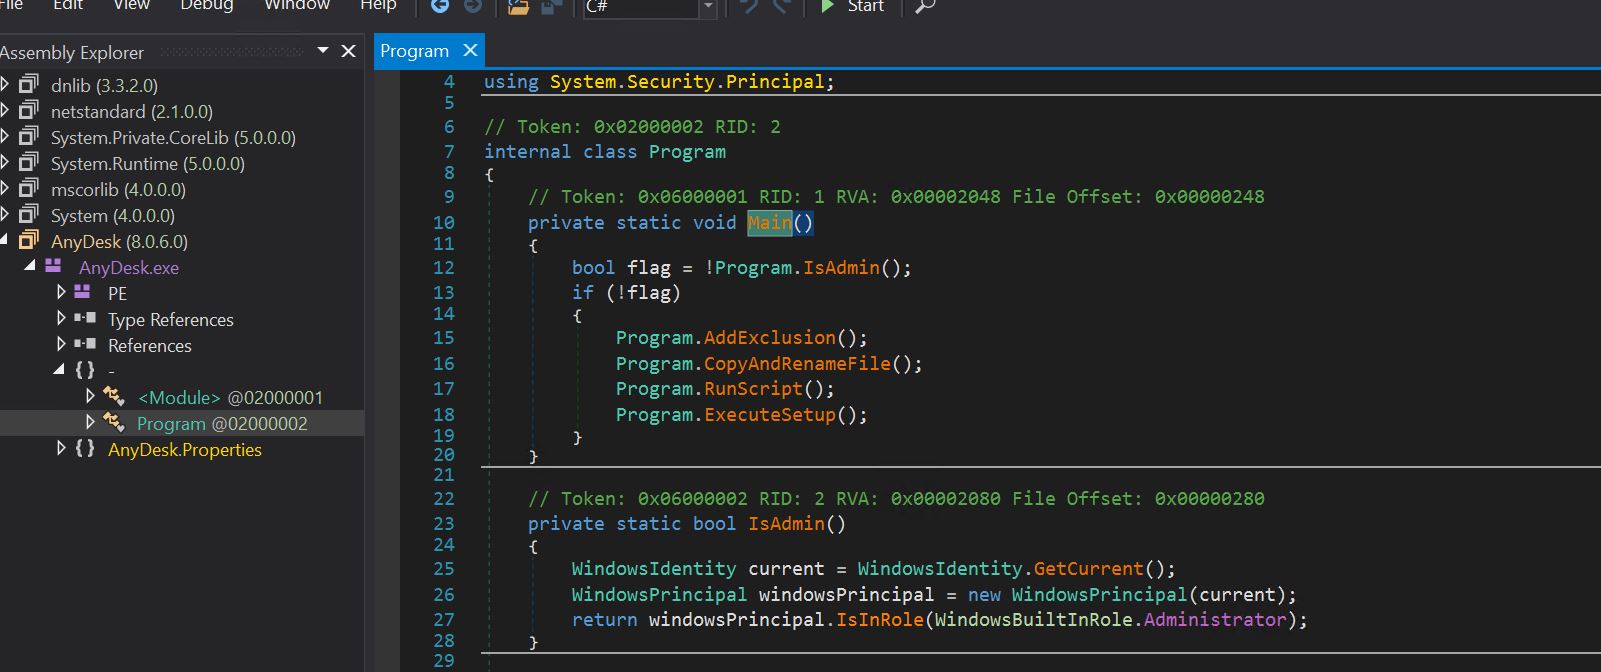Click the Navigate Back arrow icon
The width and height of the screenshot is (1601, 672).
tap(440, 6)
